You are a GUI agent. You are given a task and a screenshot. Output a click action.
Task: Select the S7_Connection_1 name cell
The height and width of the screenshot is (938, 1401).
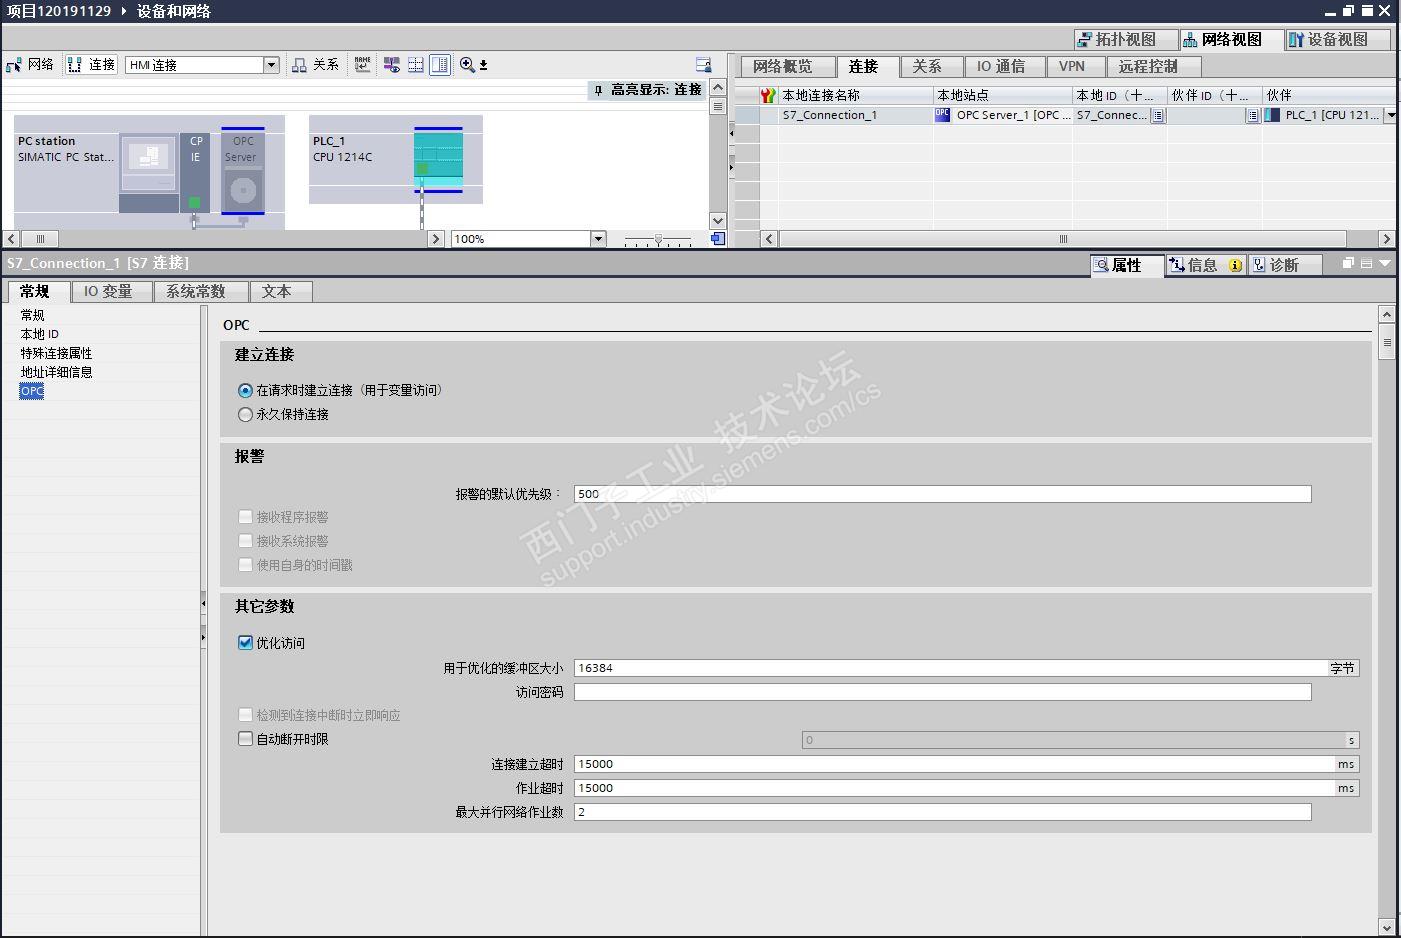point(855,116)
